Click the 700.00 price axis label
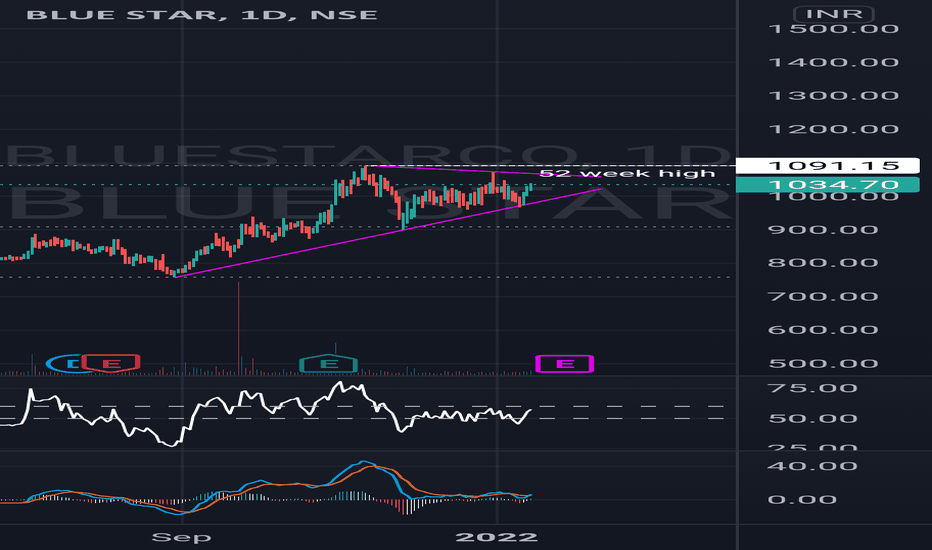The width and height of the screenshot is (932, 550). 823,296
